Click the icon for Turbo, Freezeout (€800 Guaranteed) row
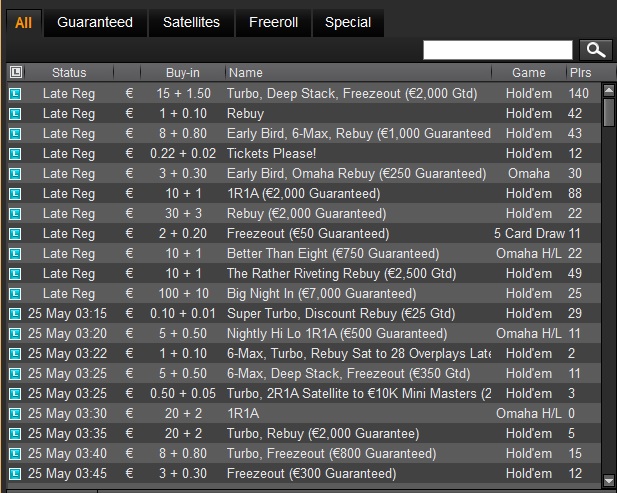 [15, 454]
